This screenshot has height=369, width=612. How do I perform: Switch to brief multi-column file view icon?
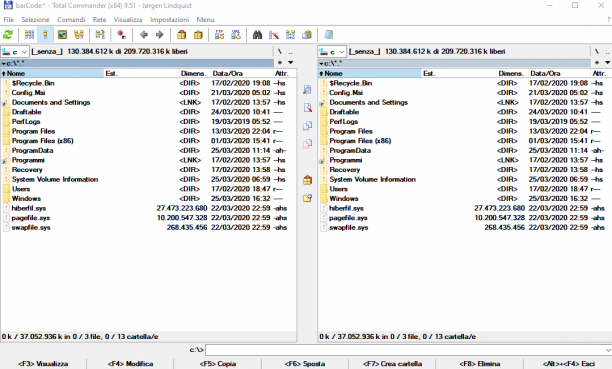coord(29,35)
